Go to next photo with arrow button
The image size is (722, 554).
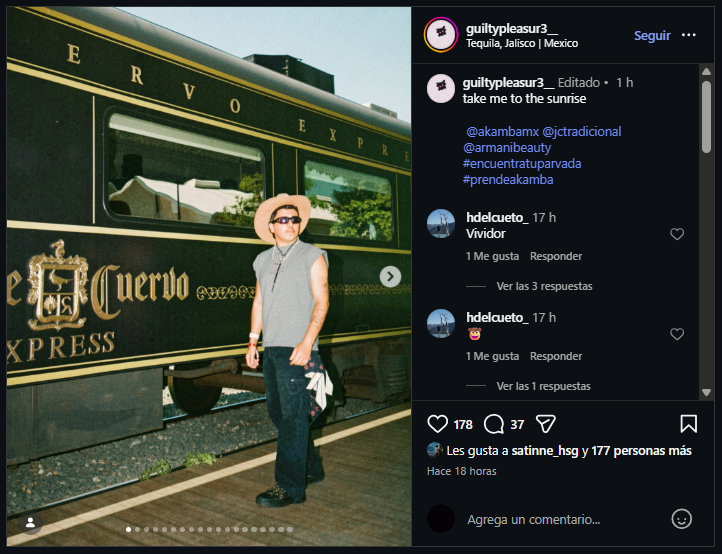(x=390, y=276)
